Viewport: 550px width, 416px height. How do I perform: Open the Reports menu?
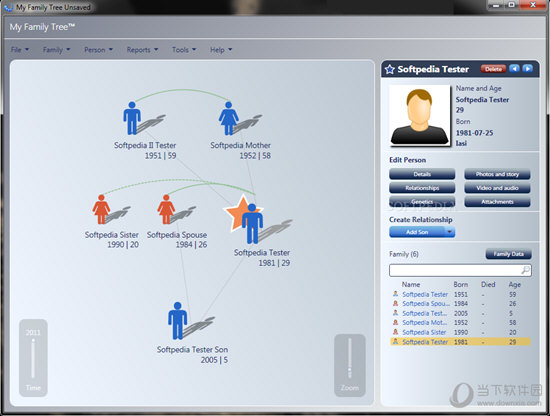tap(142, 50)
